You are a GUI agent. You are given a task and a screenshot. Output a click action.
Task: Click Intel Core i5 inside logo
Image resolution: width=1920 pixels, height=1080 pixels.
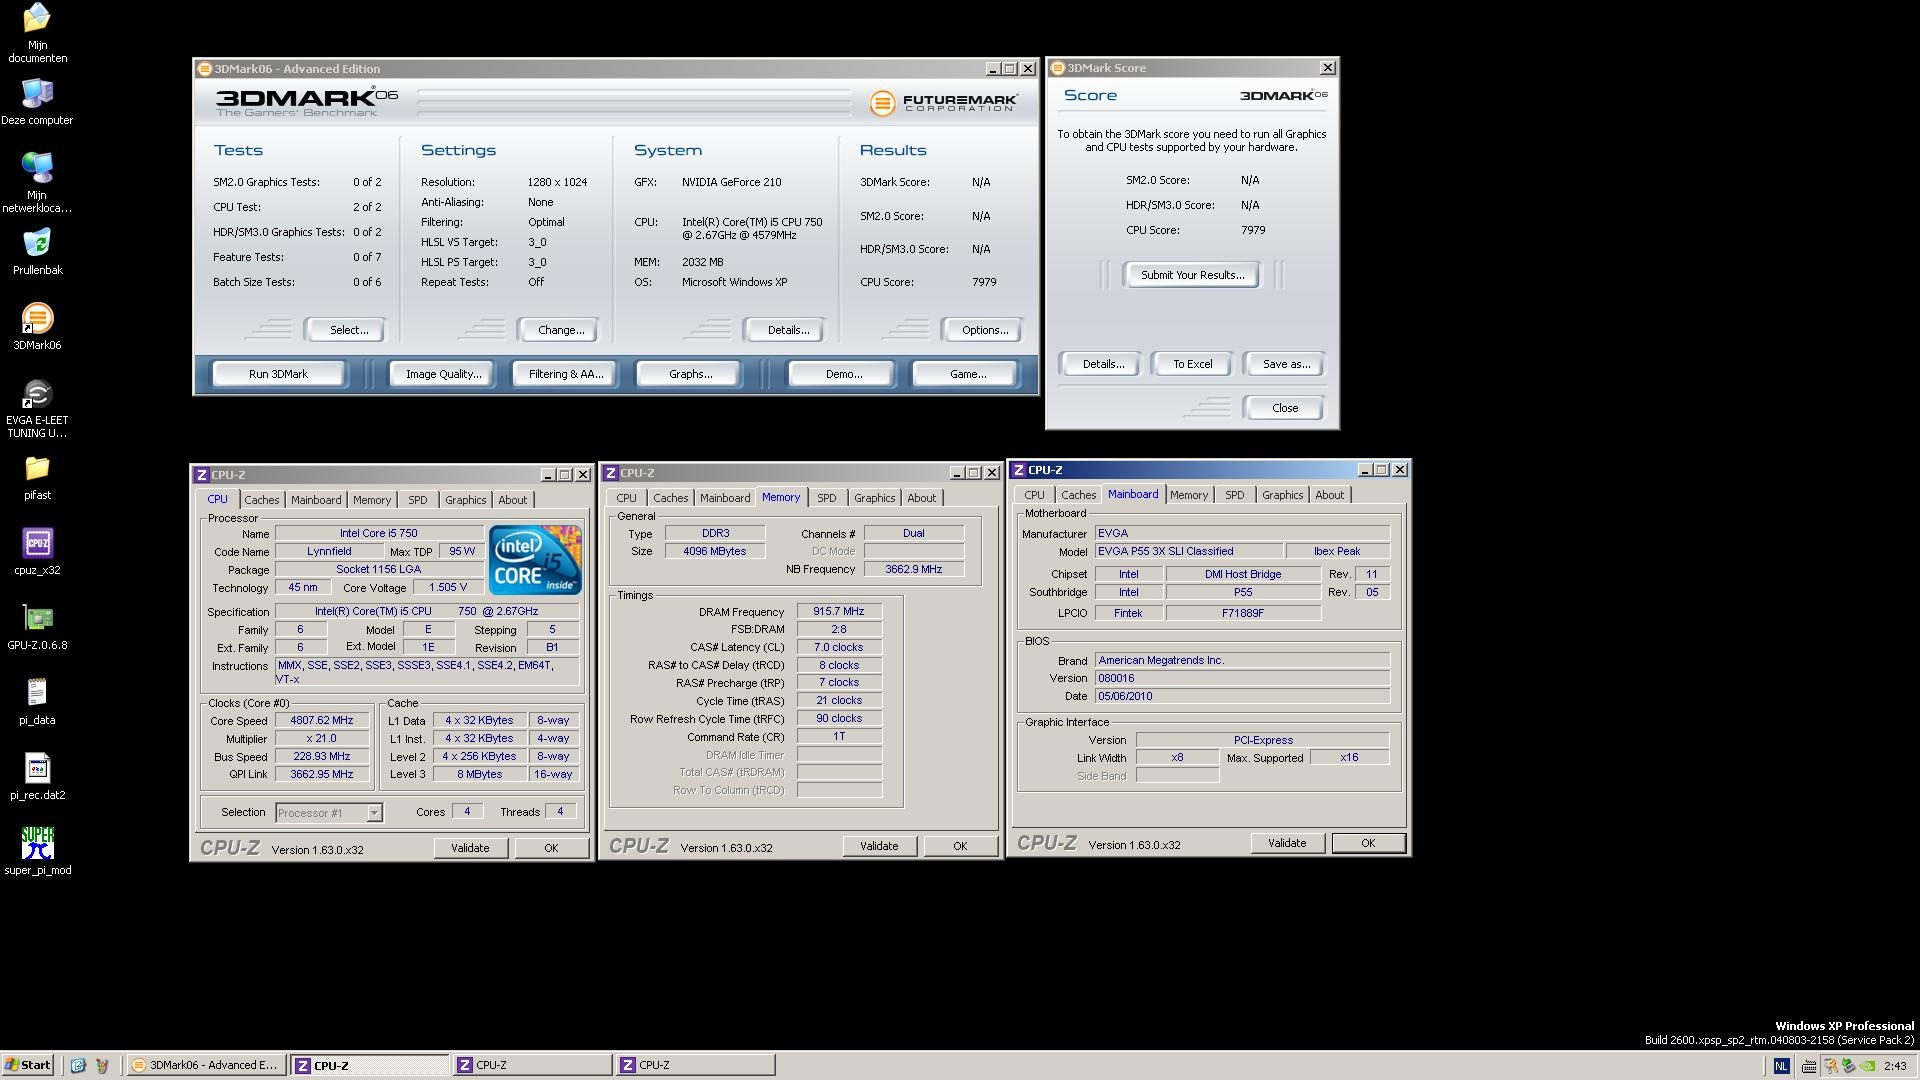[x=535, y=560]
